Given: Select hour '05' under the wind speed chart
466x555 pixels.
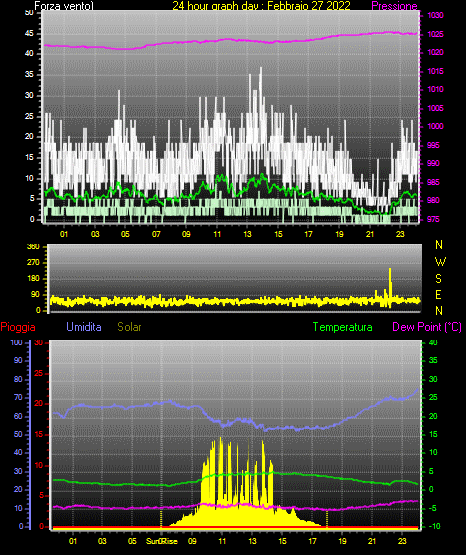Looking at the screenshot, I should [x=125, y=234].
